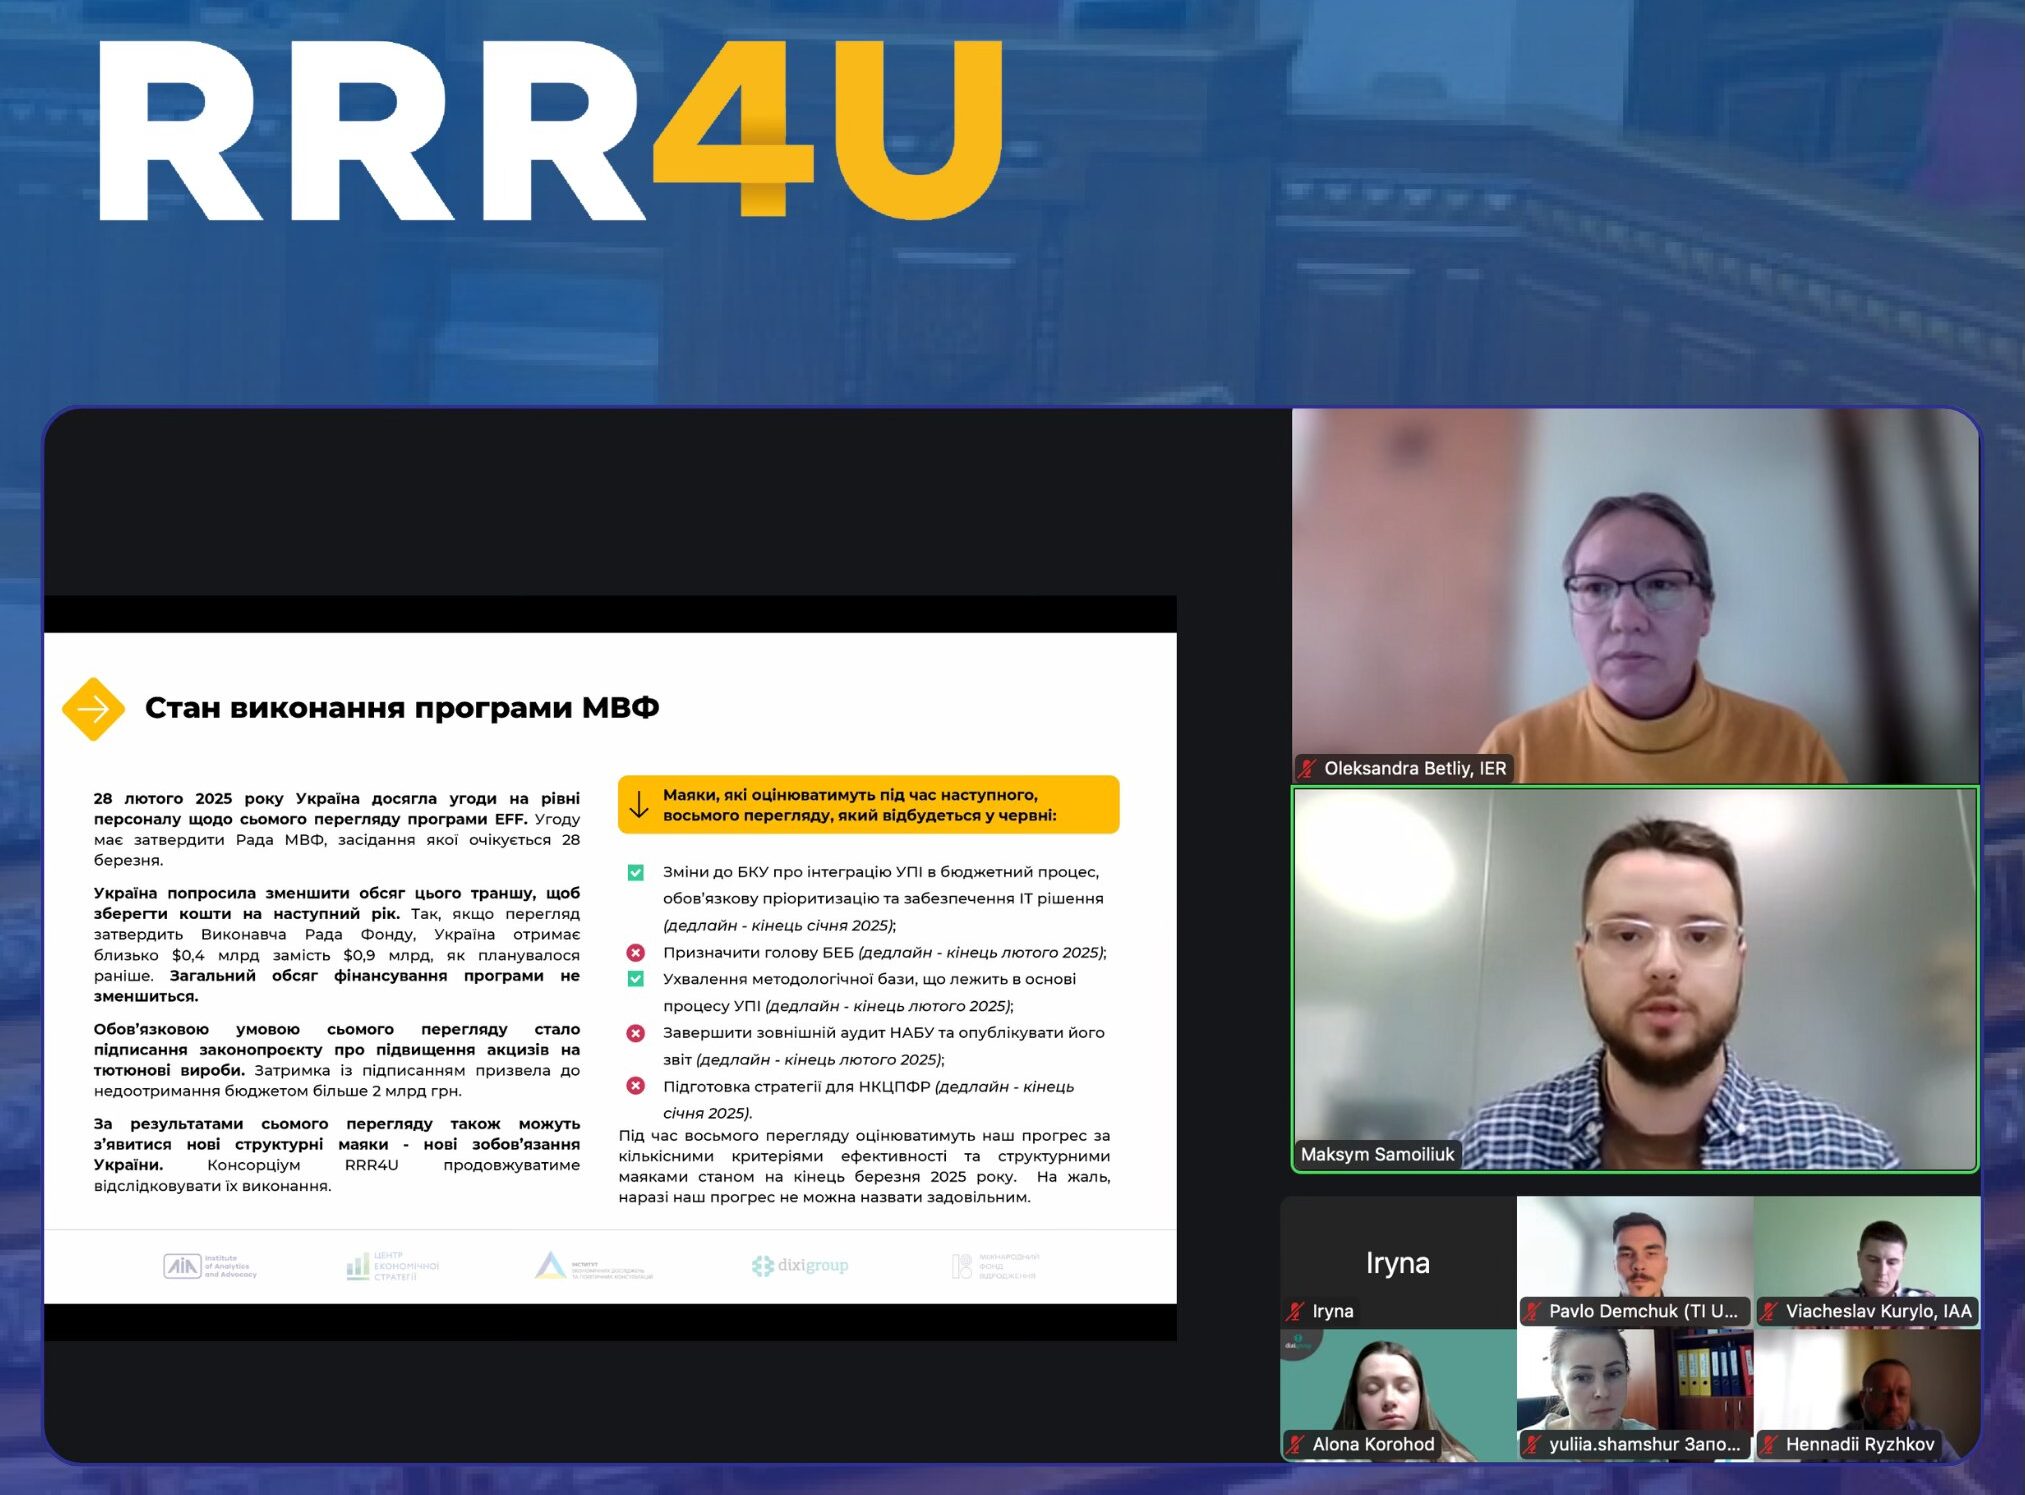Click red X icon beside БЕБ item
Viewport: 2025px width, 1495px height.
click(635, 952)
